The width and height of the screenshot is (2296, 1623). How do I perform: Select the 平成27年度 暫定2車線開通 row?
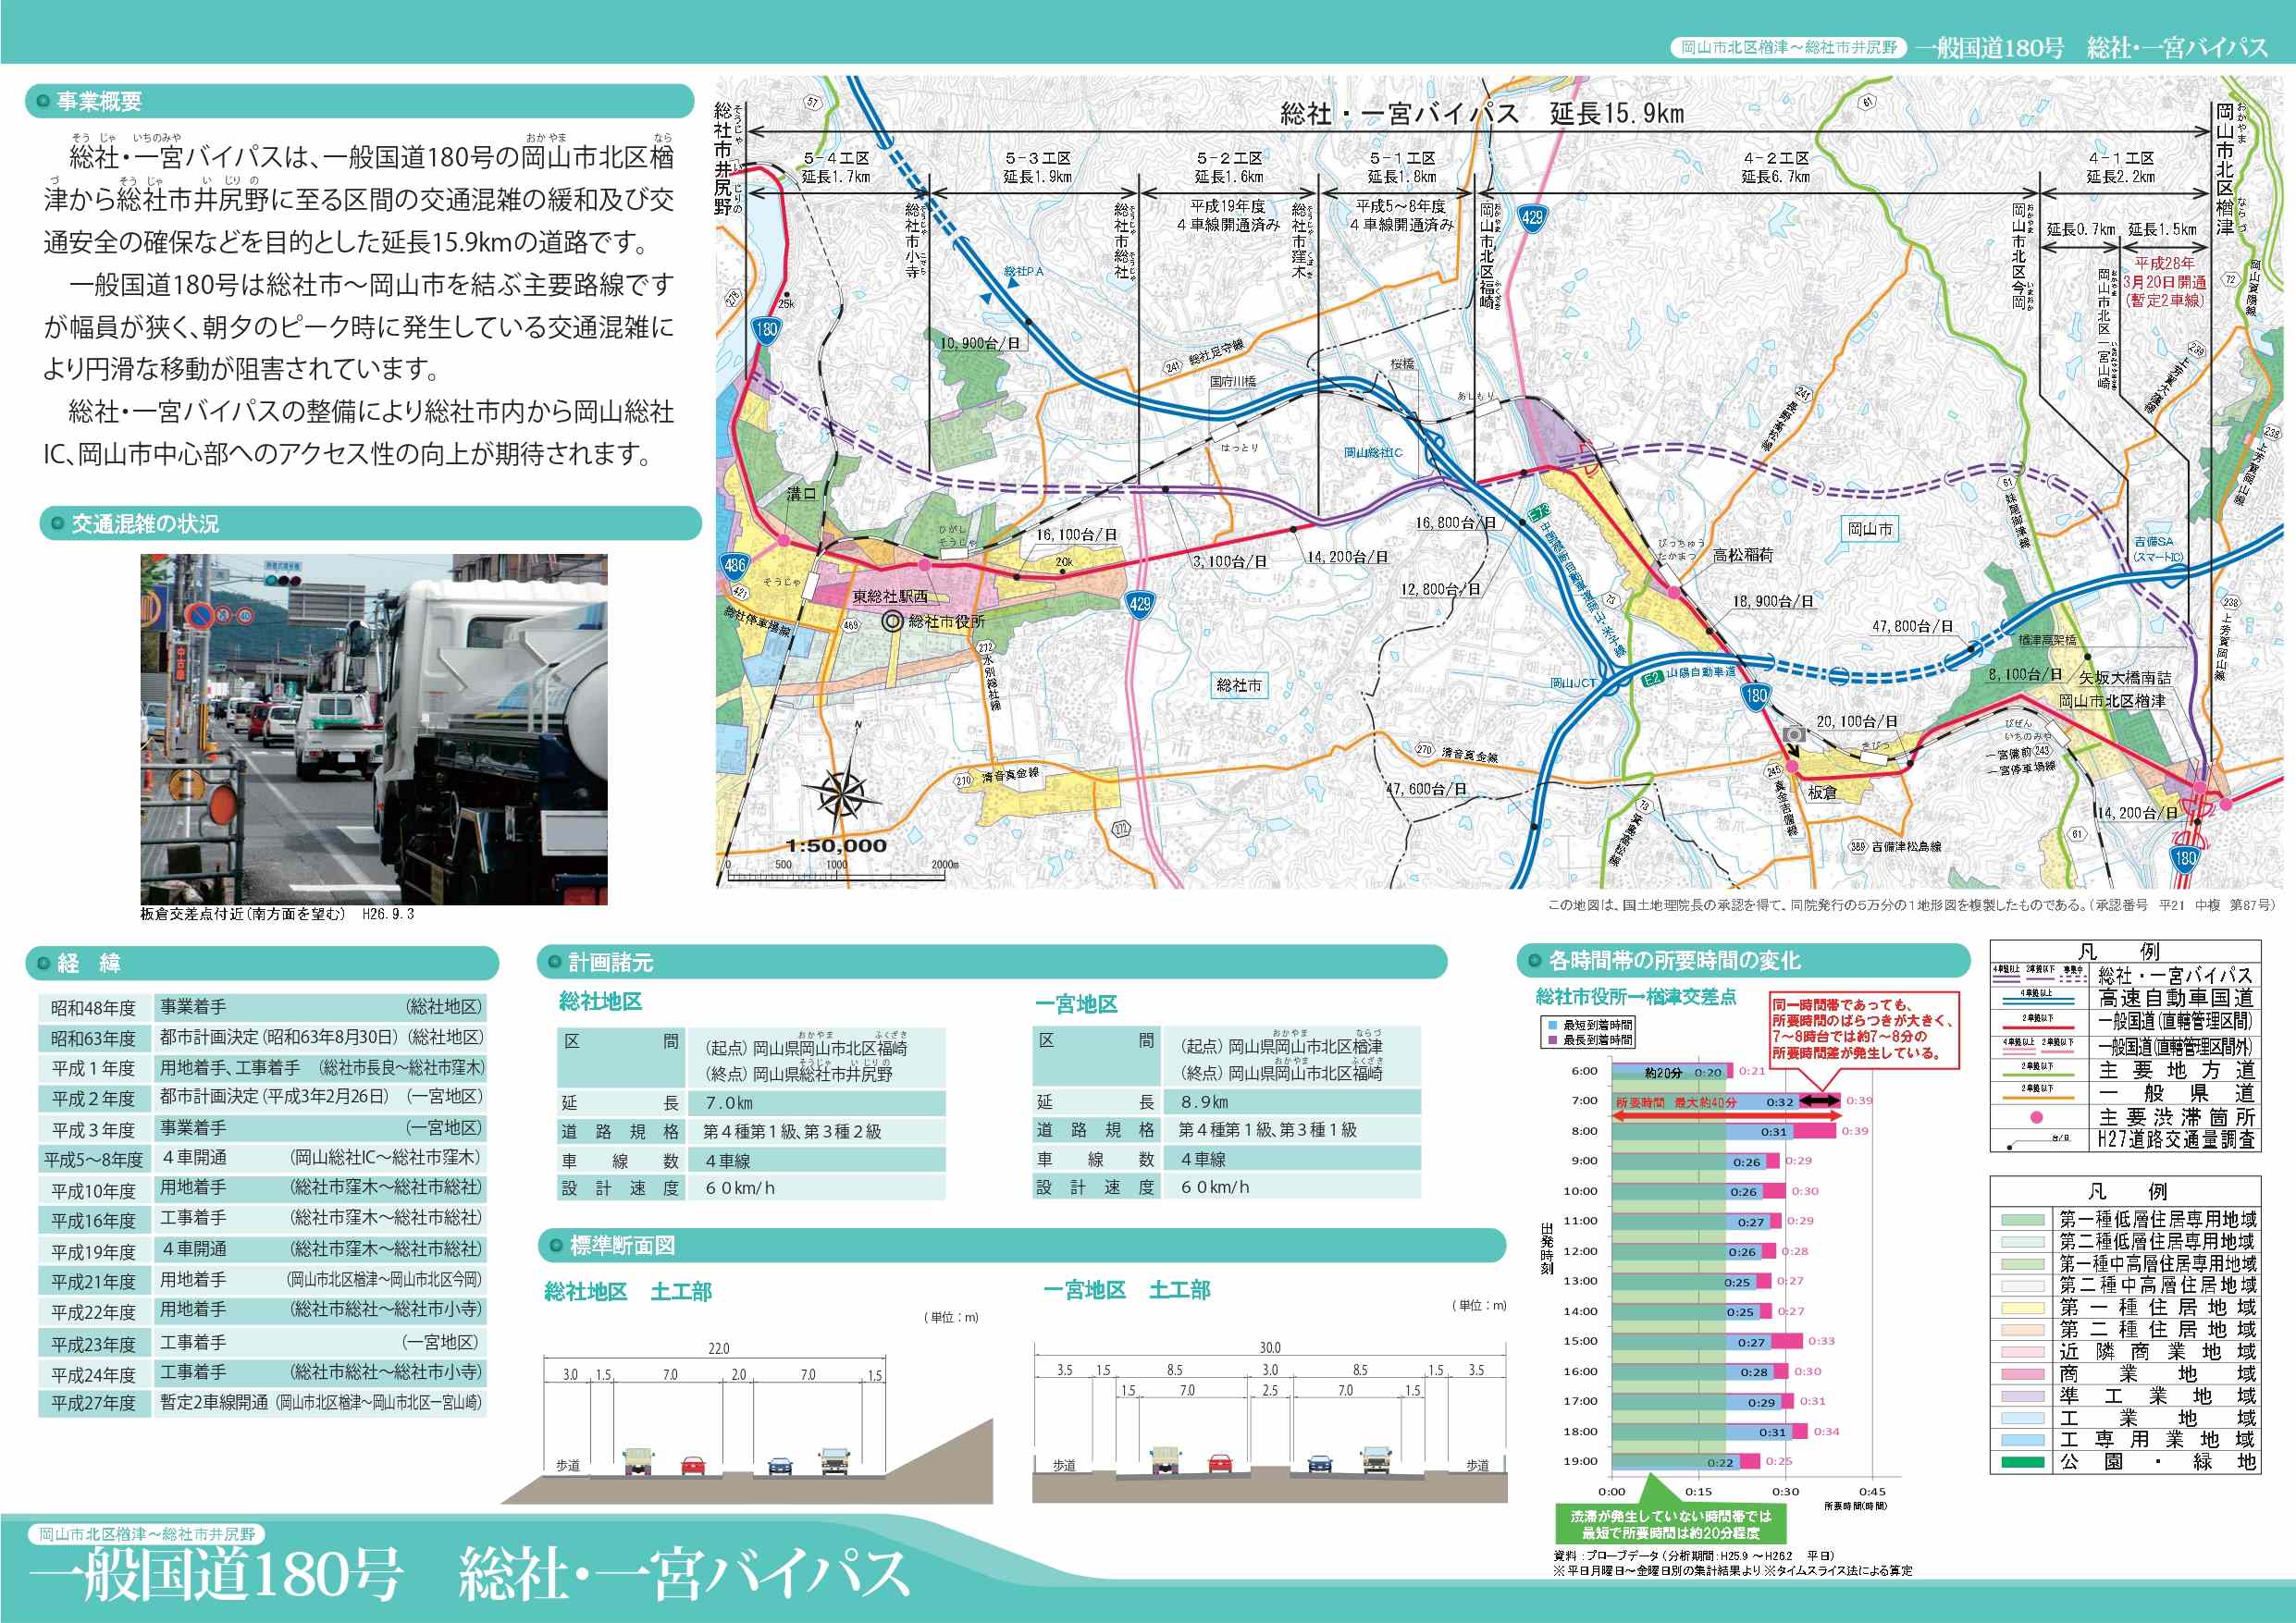[263, 1403]
